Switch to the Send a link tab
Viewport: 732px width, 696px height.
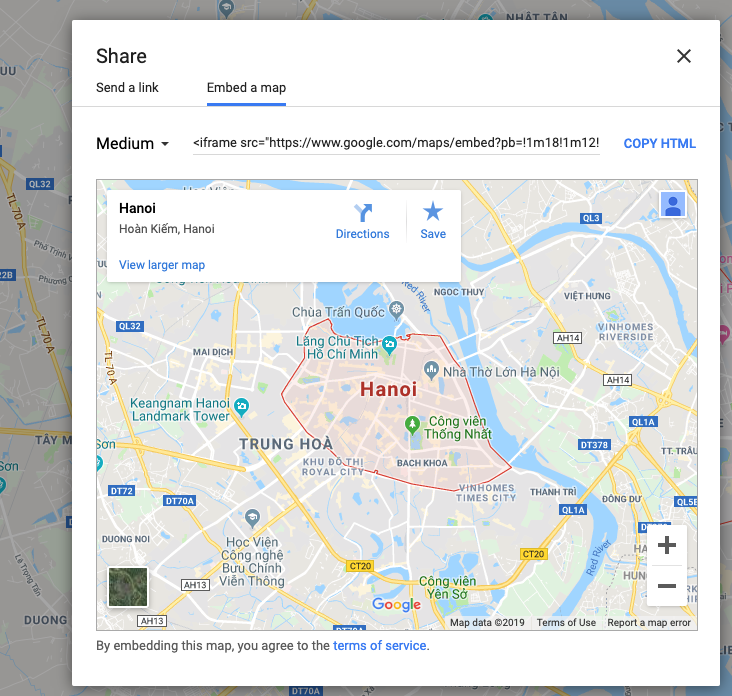tap(127, 88)
